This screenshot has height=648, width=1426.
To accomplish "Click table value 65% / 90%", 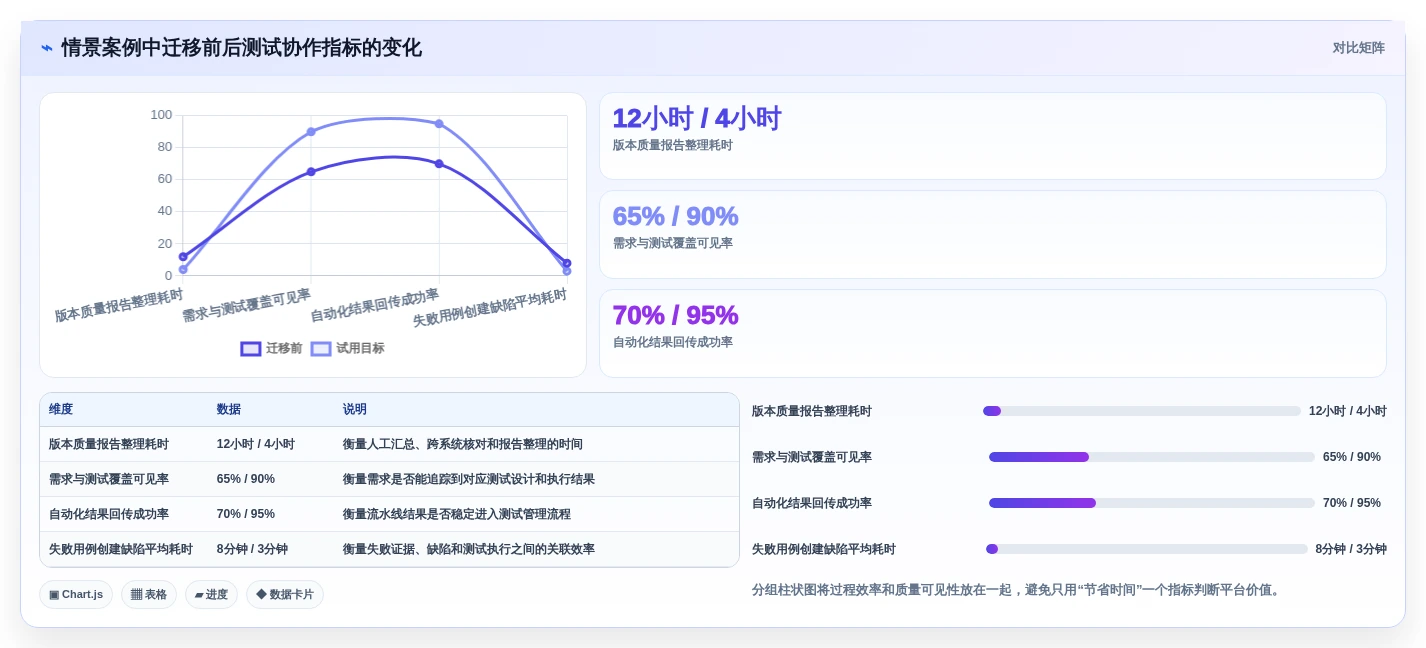I will click(246, 479).
